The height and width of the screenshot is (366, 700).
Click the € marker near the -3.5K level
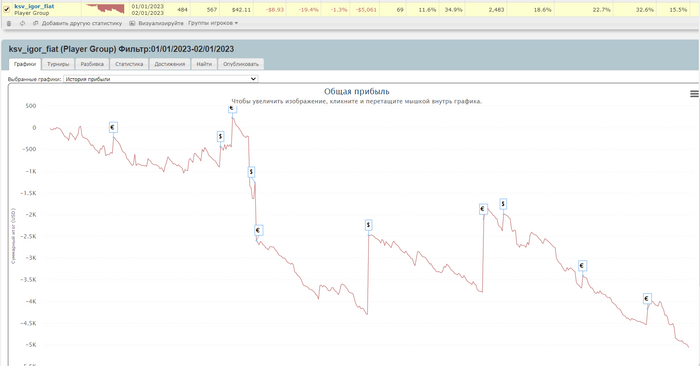pos(582,266)
